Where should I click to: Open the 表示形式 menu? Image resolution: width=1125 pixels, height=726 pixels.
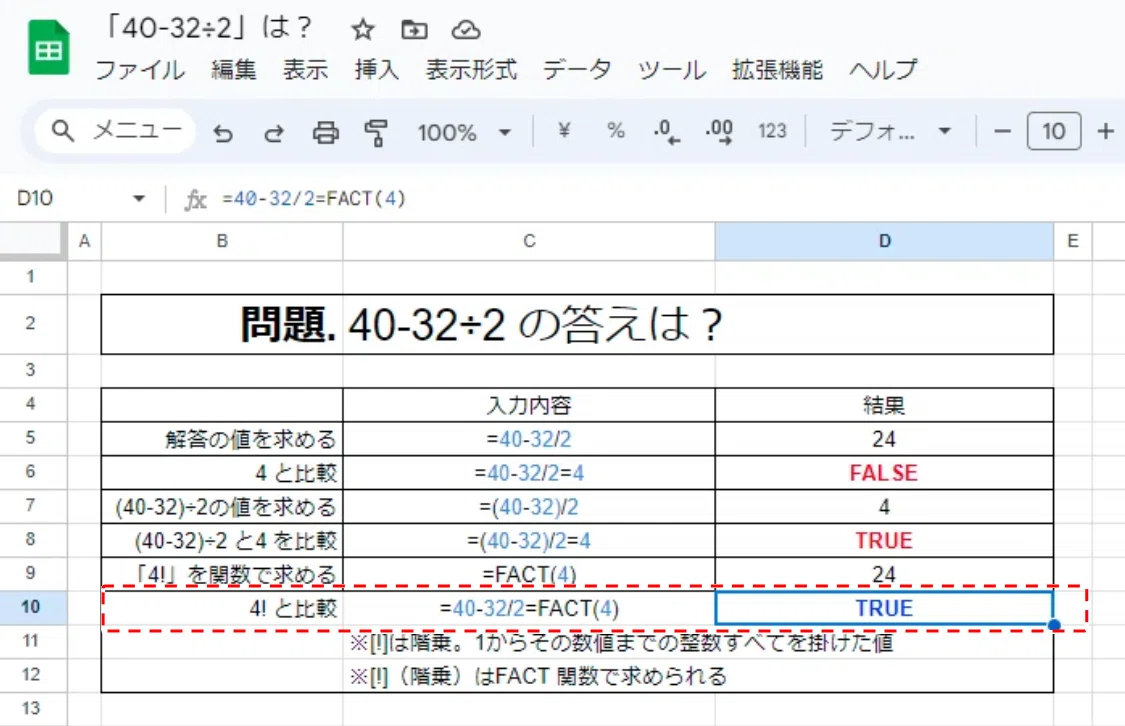click(471, 70)
